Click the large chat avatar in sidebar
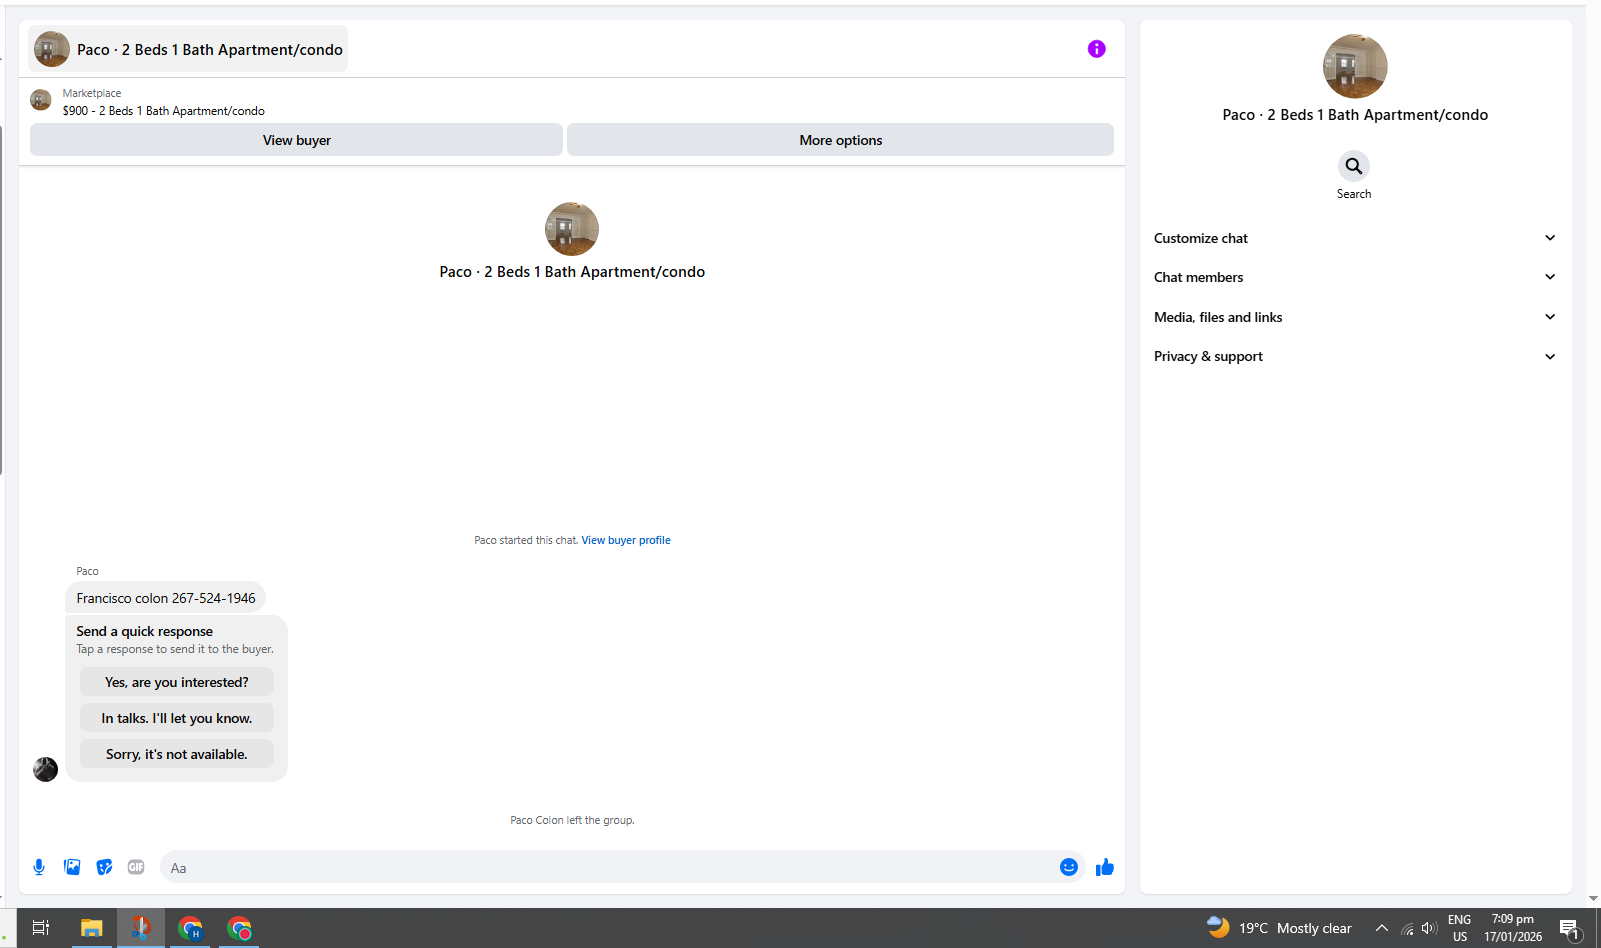Image resolution: width=1601 pixels, height=948 pixels. (x=1355, y=66)
